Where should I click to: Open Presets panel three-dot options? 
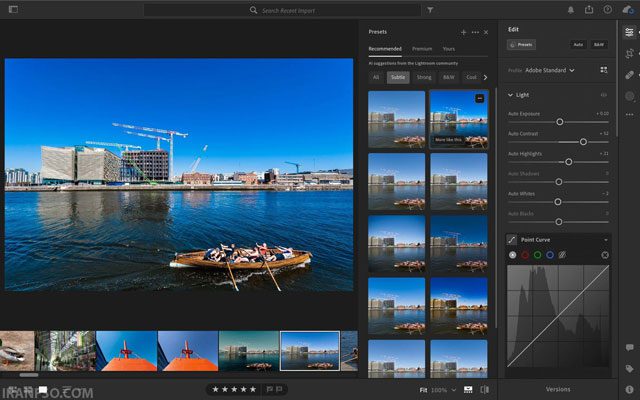(475, 32)
